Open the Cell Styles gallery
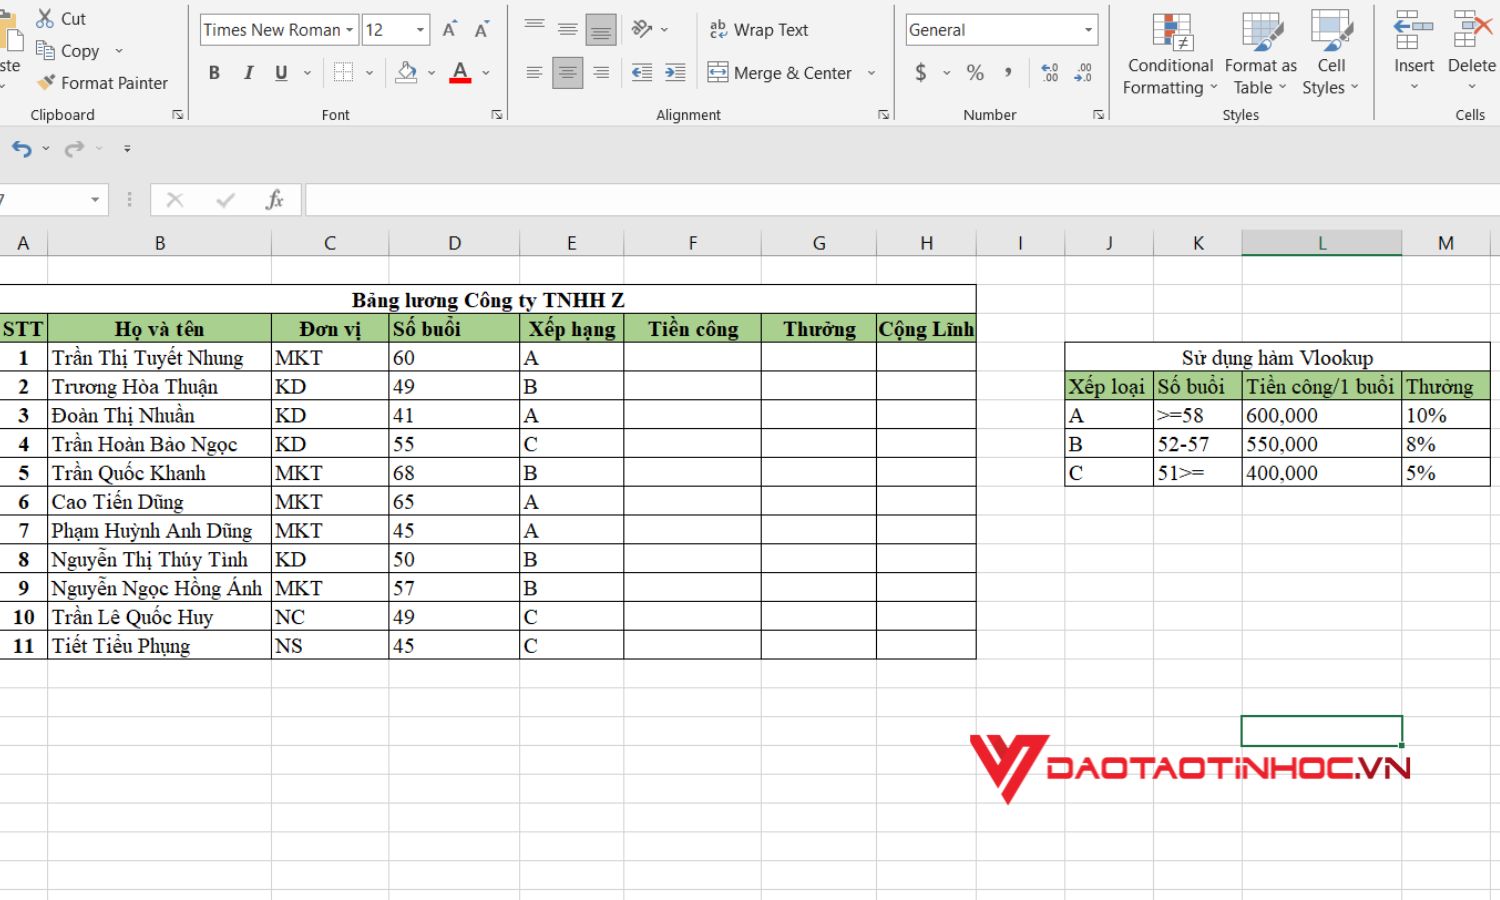The height and width of the screenshot is (900, 1500). click(1331, 55)
